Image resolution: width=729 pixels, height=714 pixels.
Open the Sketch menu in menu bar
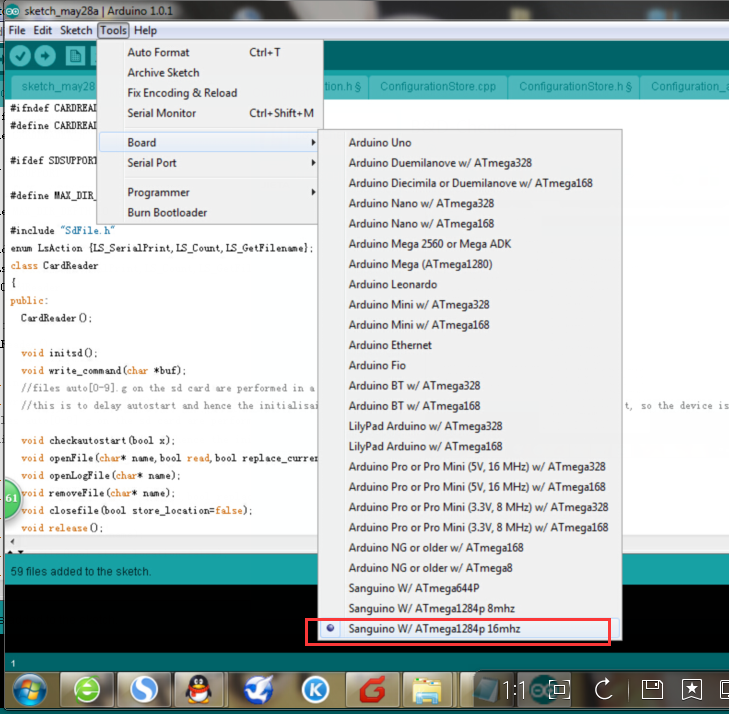click(x=76, y=31)
